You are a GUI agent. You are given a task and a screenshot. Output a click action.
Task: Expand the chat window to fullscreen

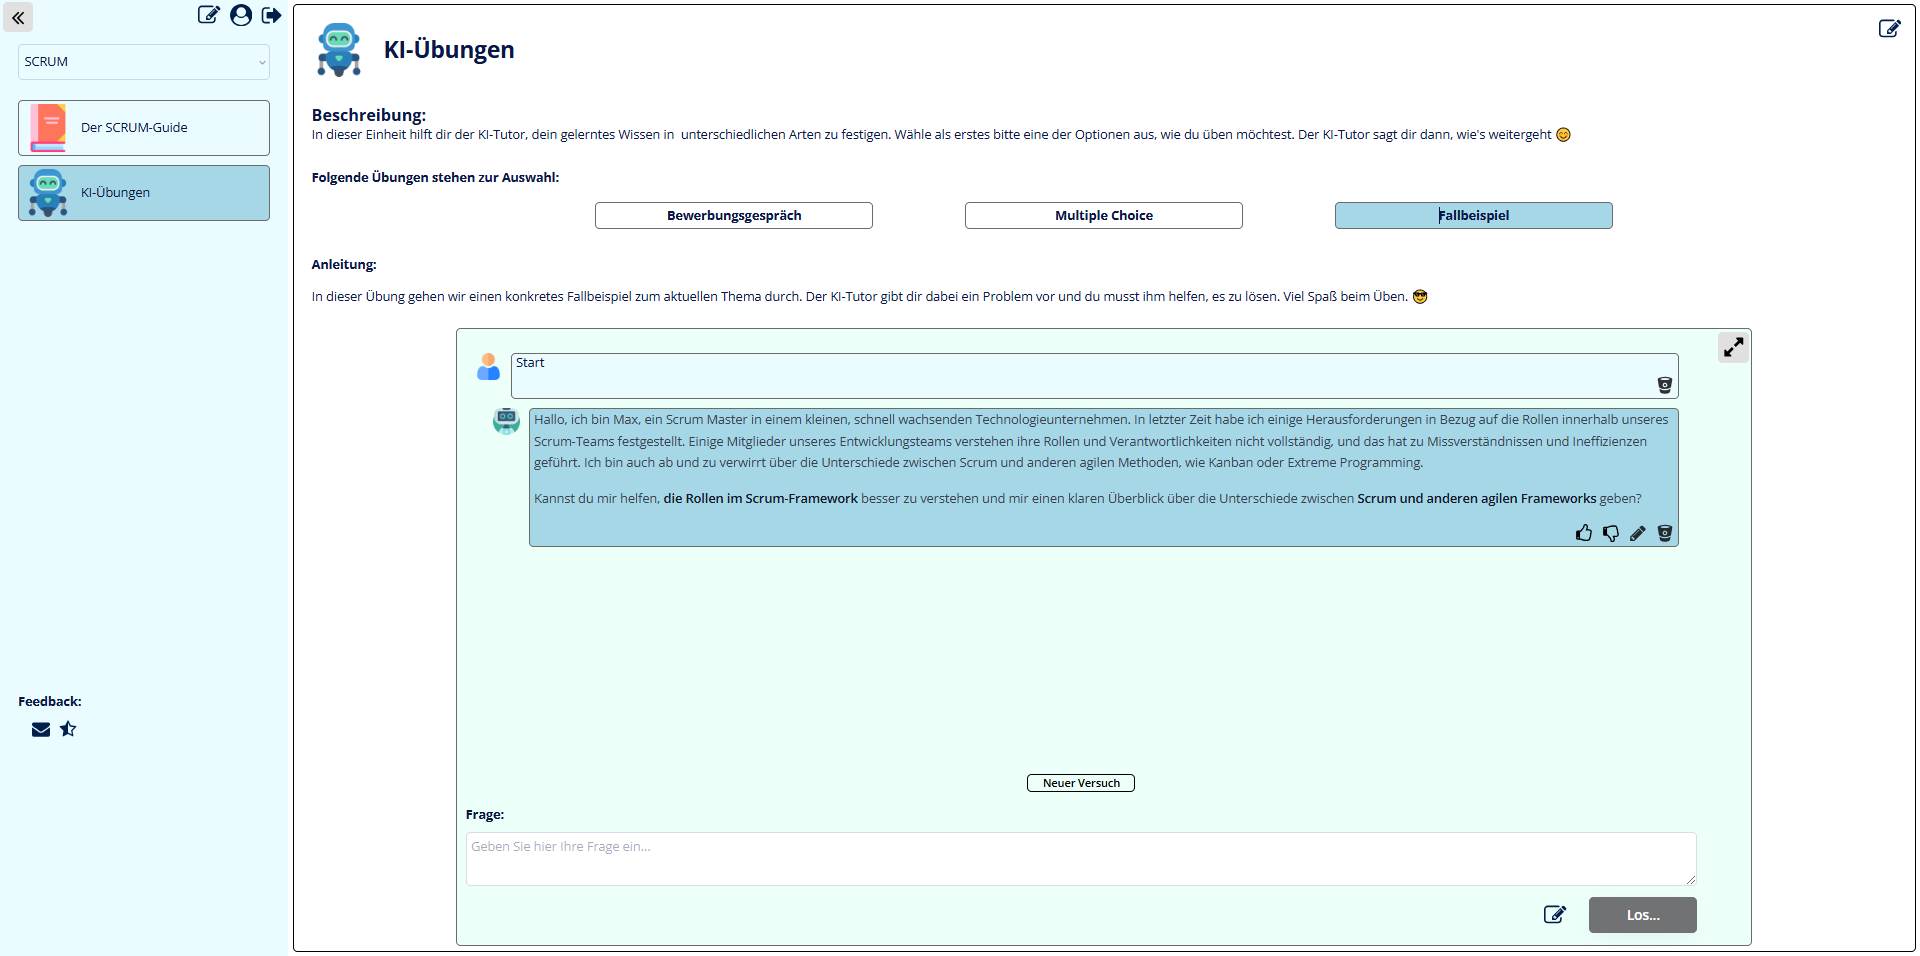[x=1733, y=347]
